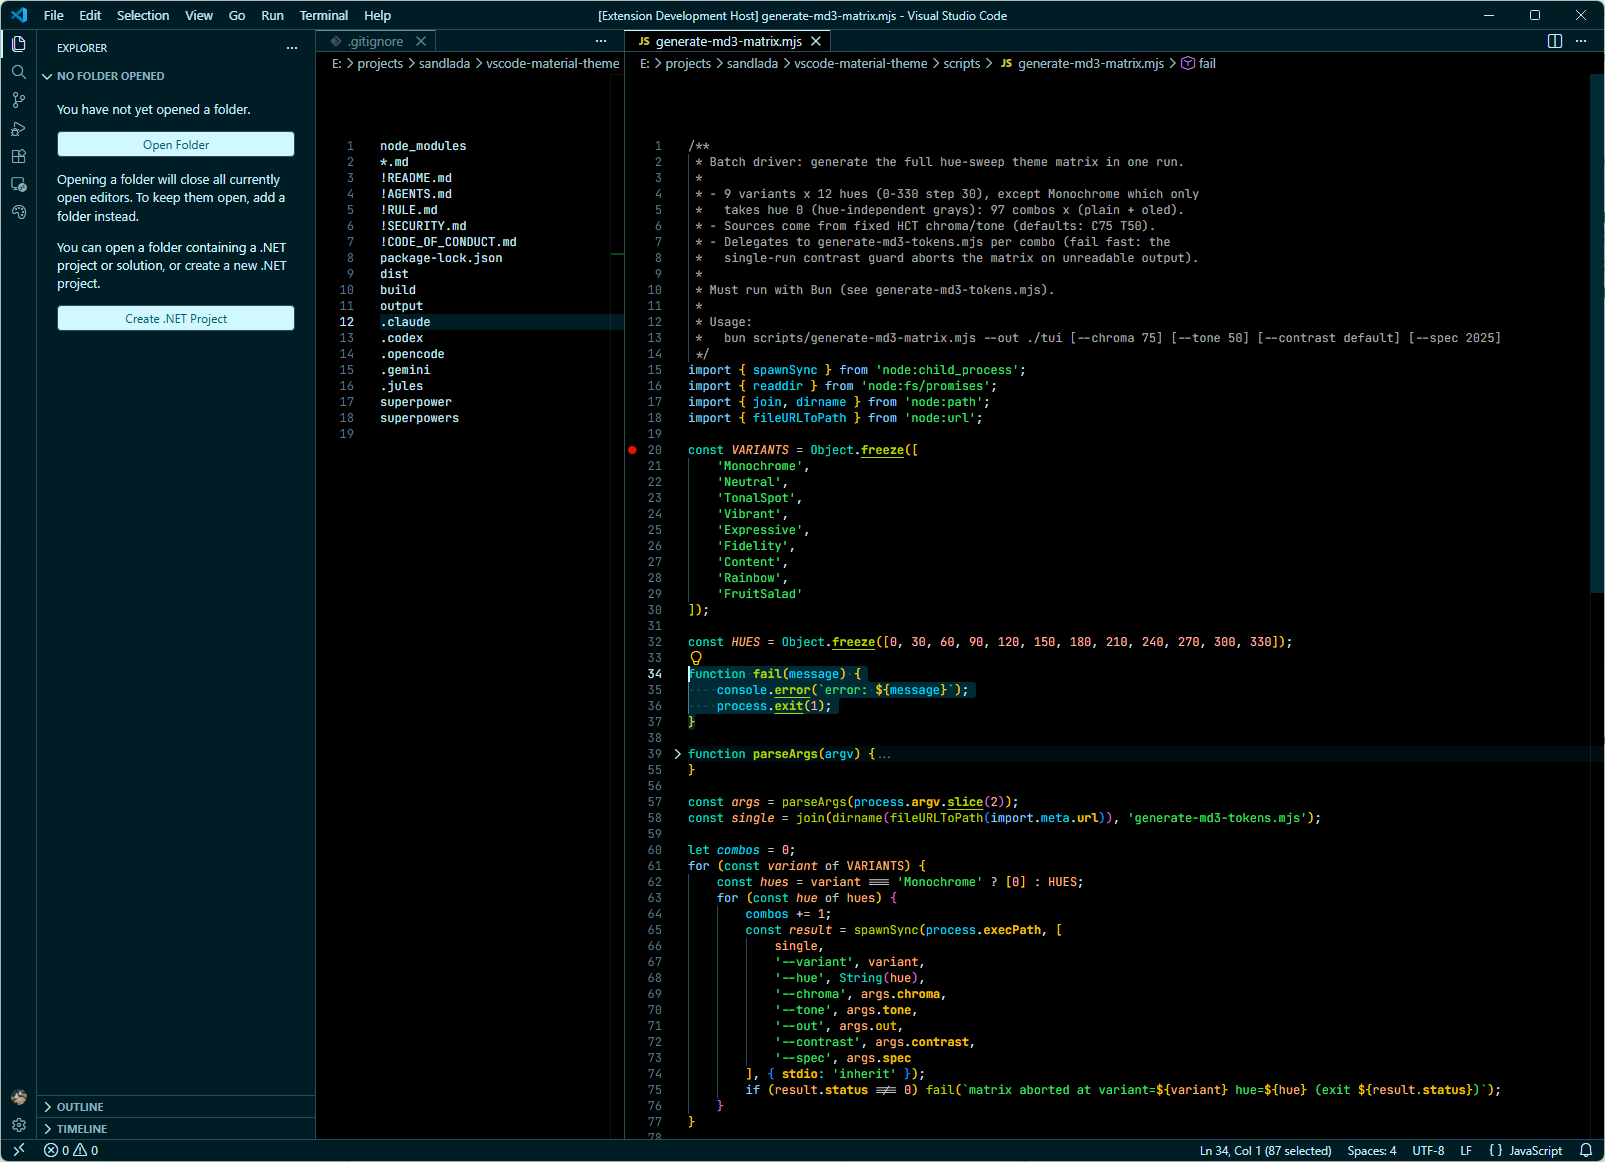Click the Open Folder button
This screenshot has height=1162, width=1605.
tap(176, 144)
